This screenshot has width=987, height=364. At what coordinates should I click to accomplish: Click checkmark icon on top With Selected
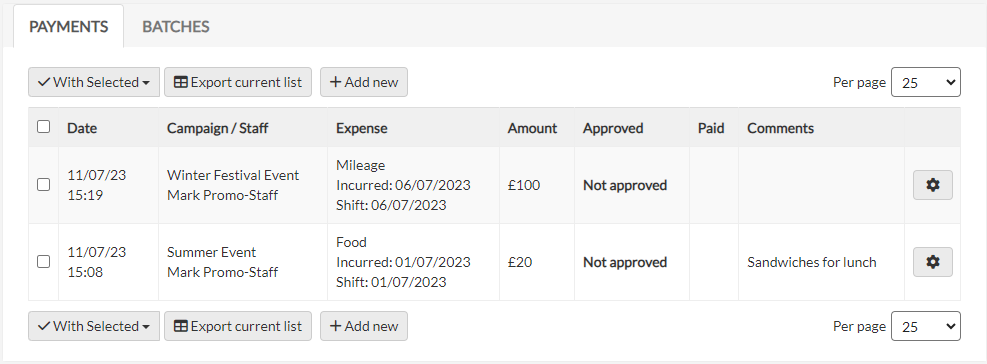44,82
